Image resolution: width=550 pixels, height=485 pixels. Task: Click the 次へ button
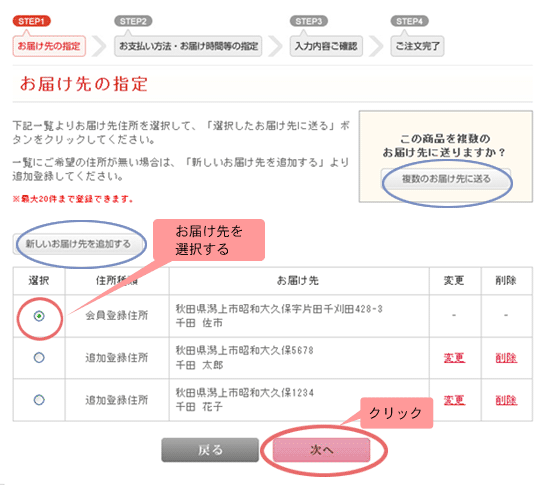pyautogui.click(x=322, y=450)
